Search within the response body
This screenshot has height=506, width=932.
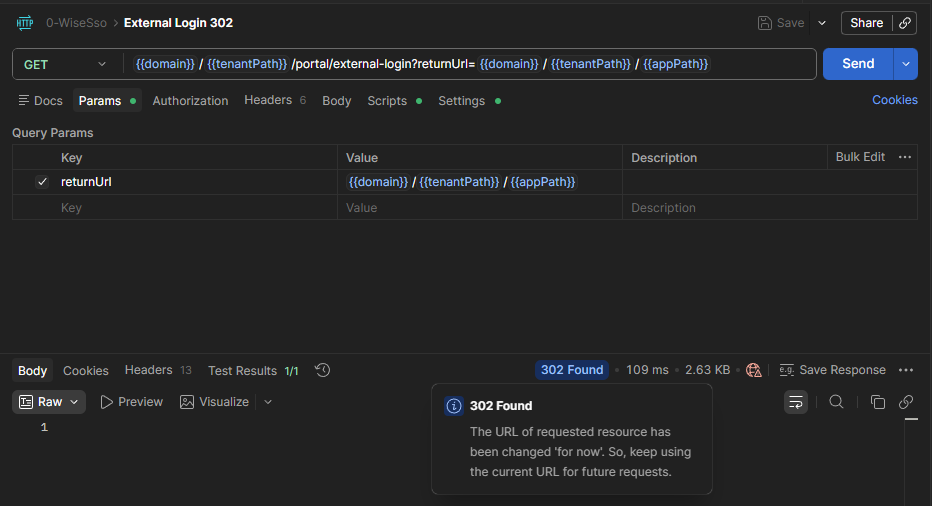pyautogui.click(x=836, y=402)
